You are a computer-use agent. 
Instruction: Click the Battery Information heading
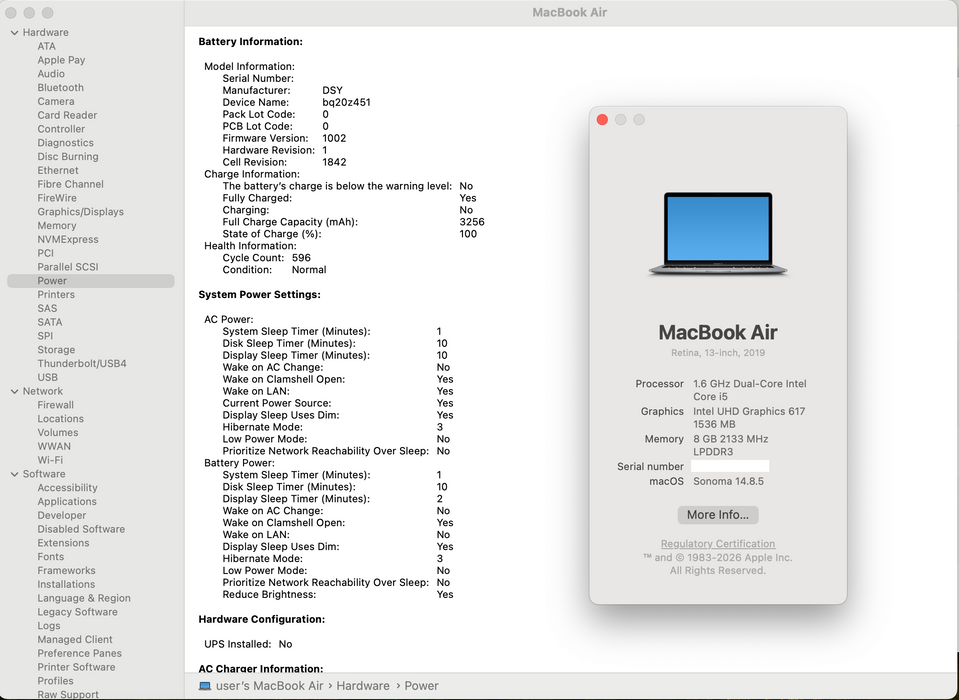tap(251, 42)
